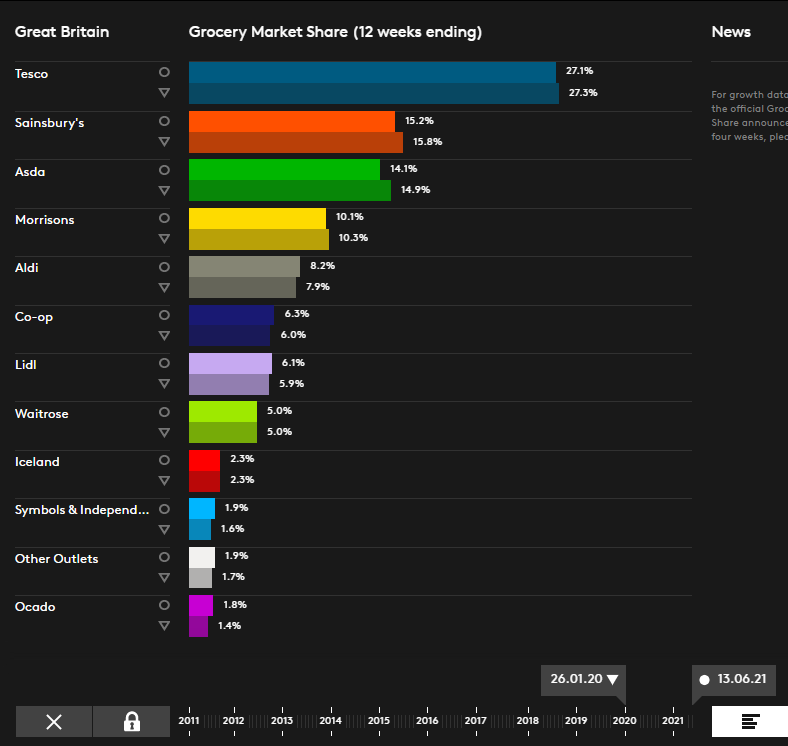Viewport: 788px width, 746px height.
Task: Click the Iceland 2.3% bright red bar
Action: click(x=205, y=461)
